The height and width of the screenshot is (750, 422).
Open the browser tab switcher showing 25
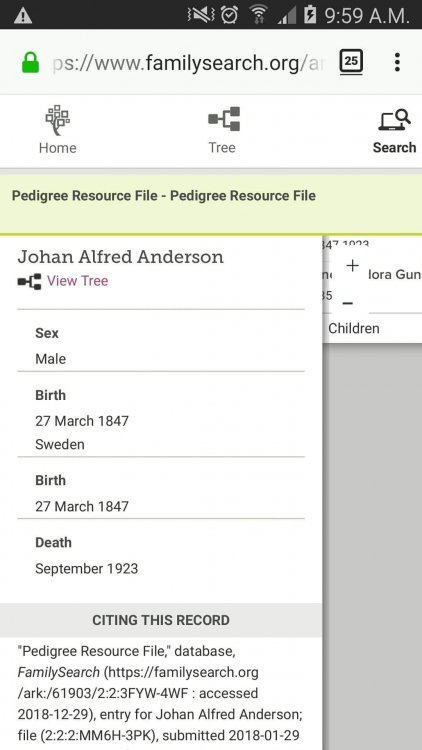(351, 62)
